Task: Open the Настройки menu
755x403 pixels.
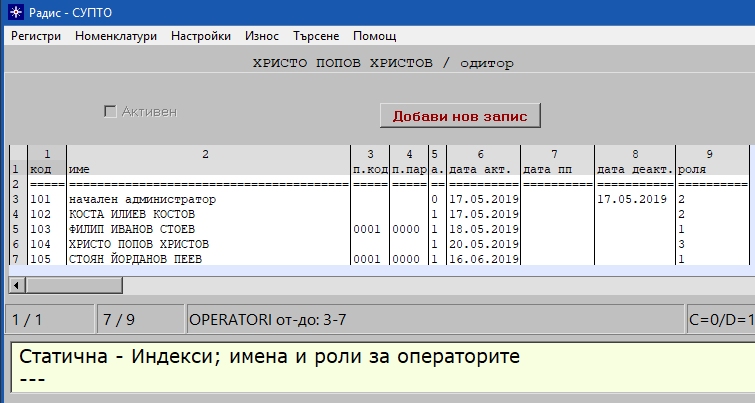Action: pos(201,36)
